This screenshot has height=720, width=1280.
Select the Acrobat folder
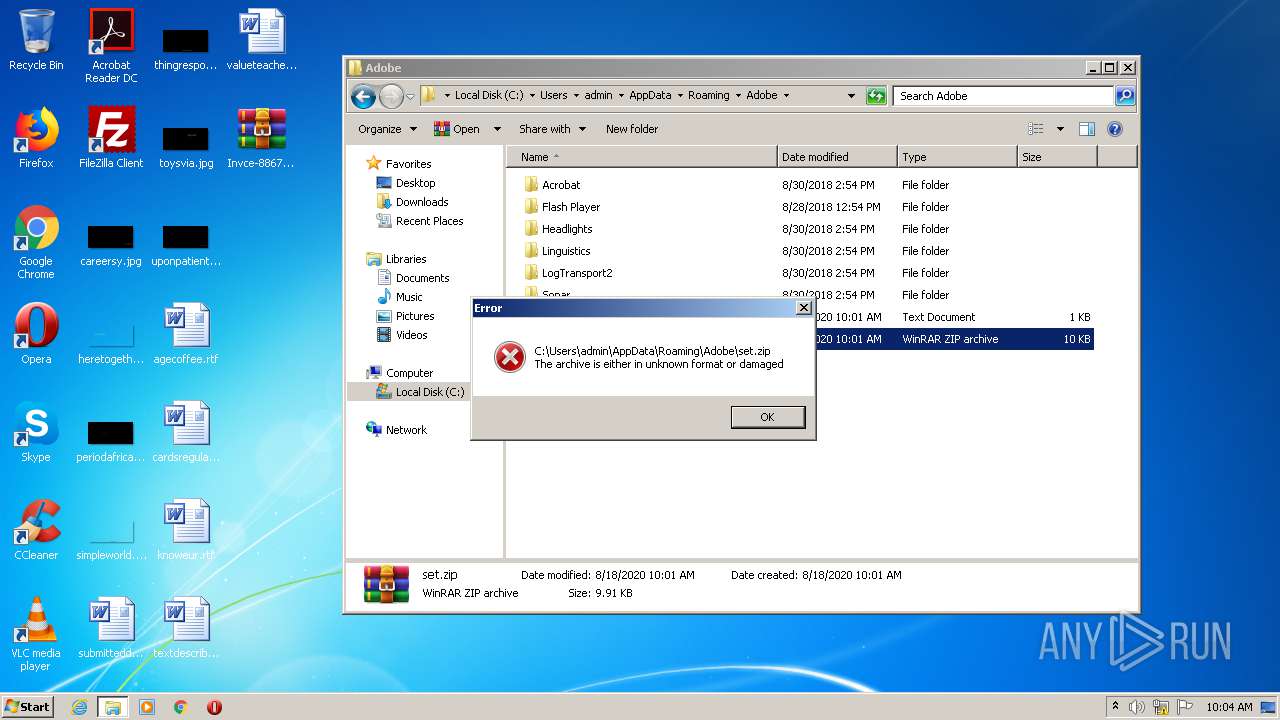point(560,185)
